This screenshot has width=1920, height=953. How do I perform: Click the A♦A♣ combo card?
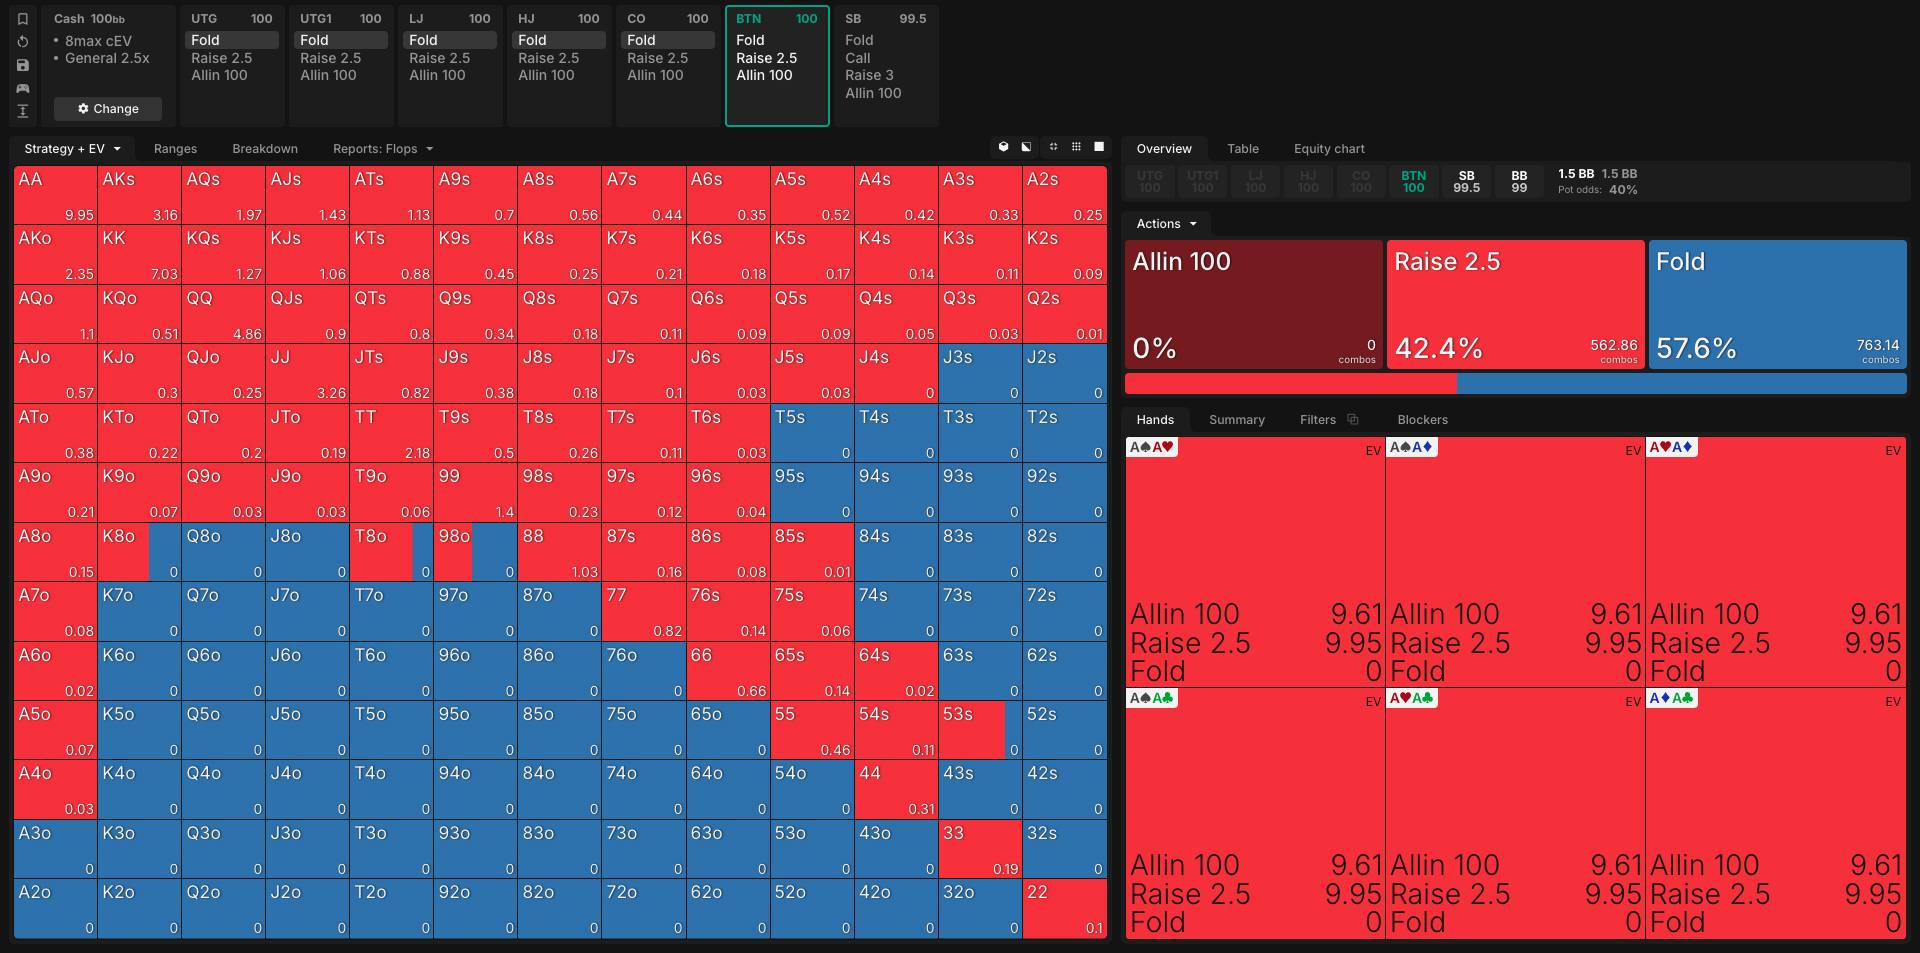pos(1775,813)
